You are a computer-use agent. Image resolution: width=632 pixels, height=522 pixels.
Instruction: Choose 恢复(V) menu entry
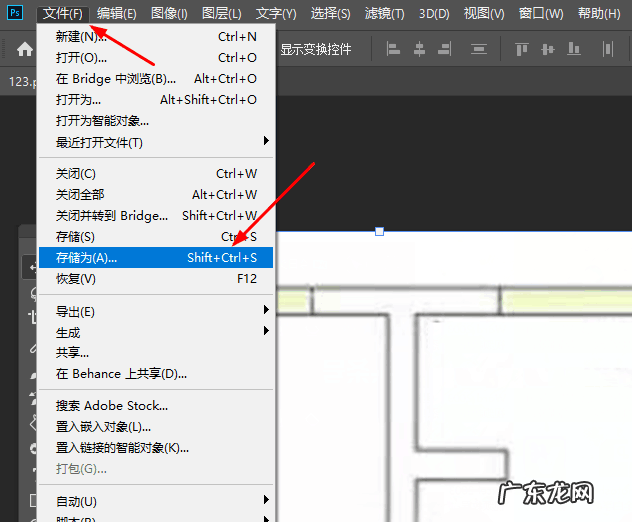(x=156, y=279)
